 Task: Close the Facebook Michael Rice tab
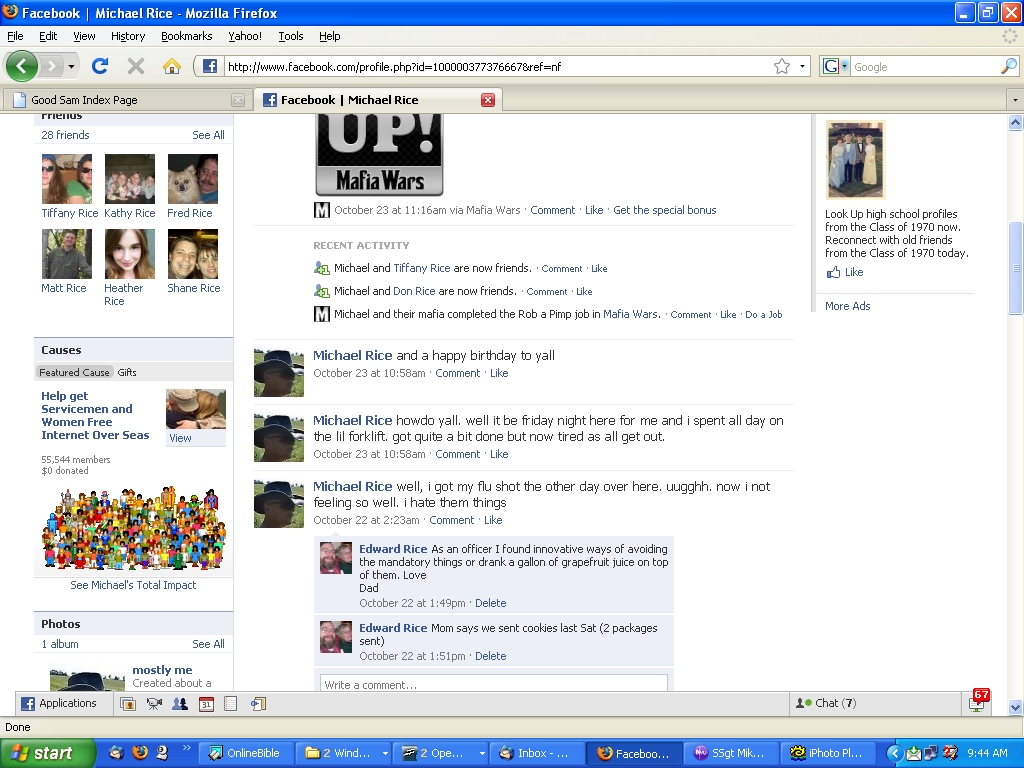coord(488,100)
